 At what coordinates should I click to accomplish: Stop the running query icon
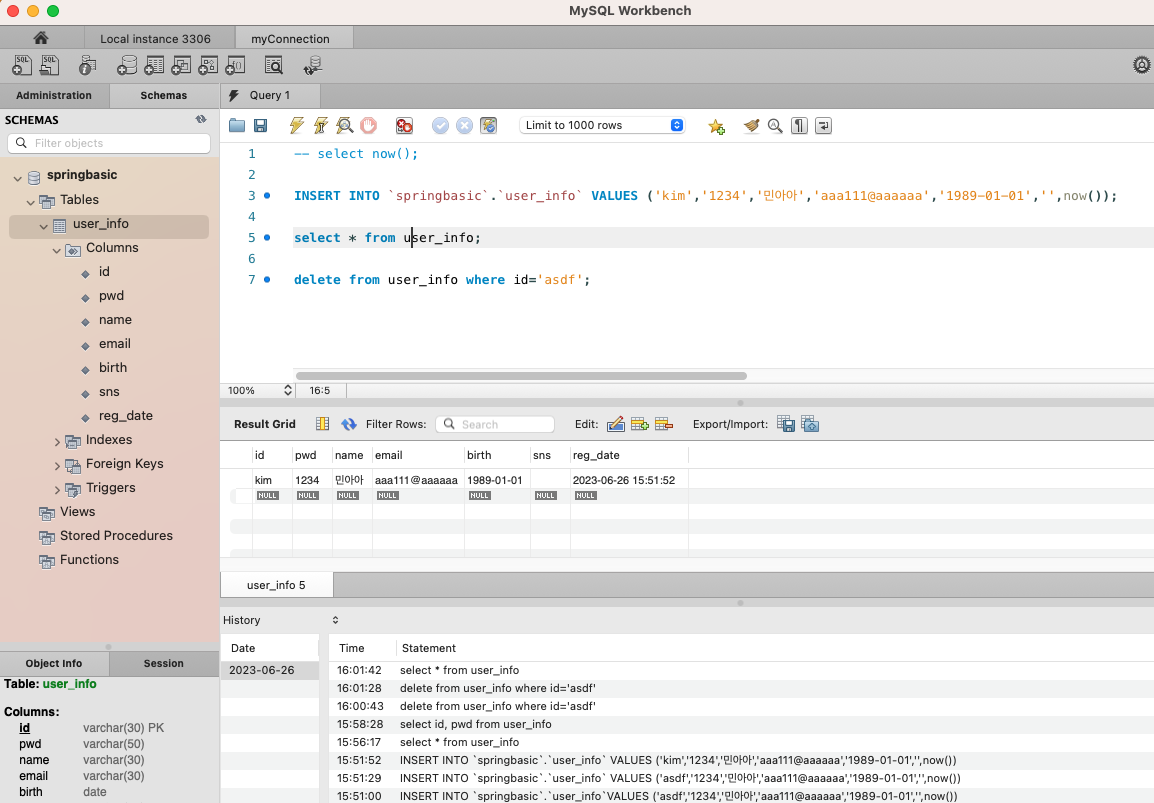coord(369,125)
